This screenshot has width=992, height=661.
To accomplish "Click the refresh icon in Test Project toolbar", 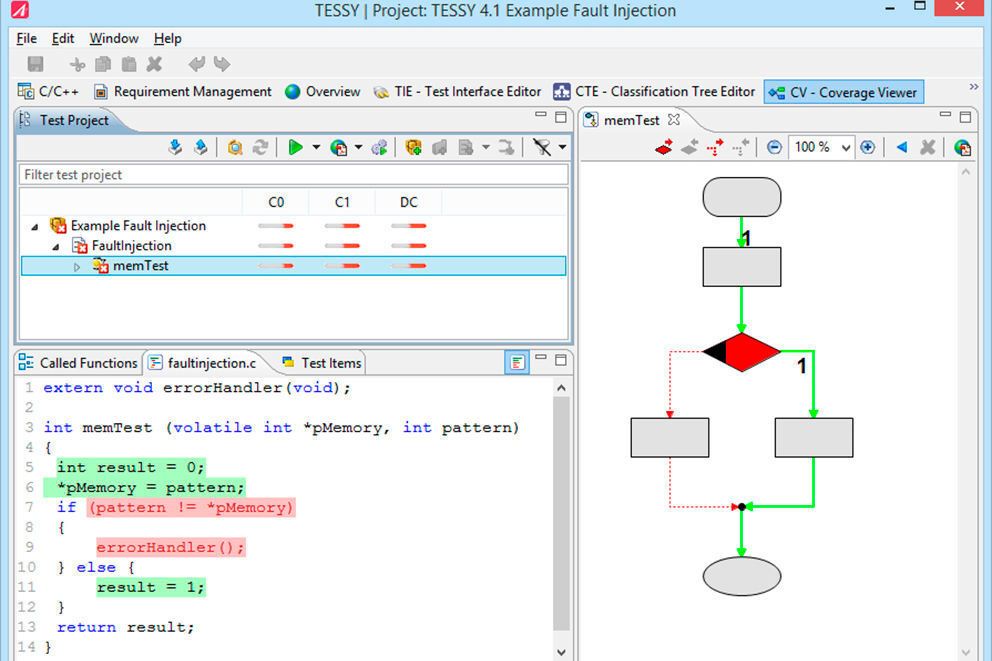I will (x=260, y=148).
